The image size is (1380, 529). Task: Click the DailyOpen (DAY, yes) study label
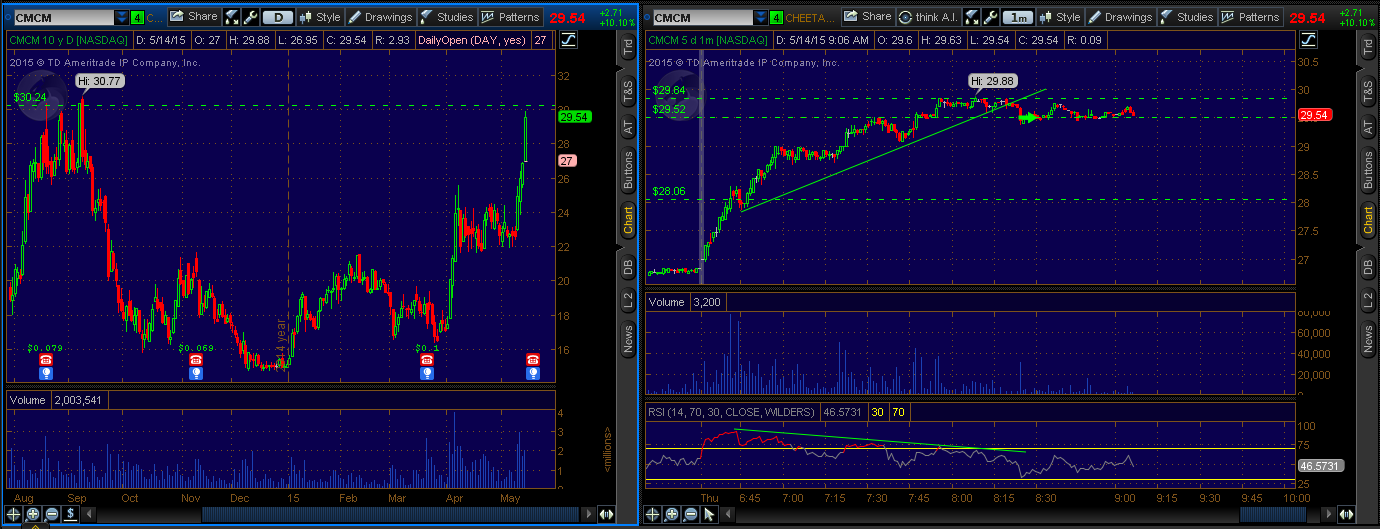pos(475,39)
